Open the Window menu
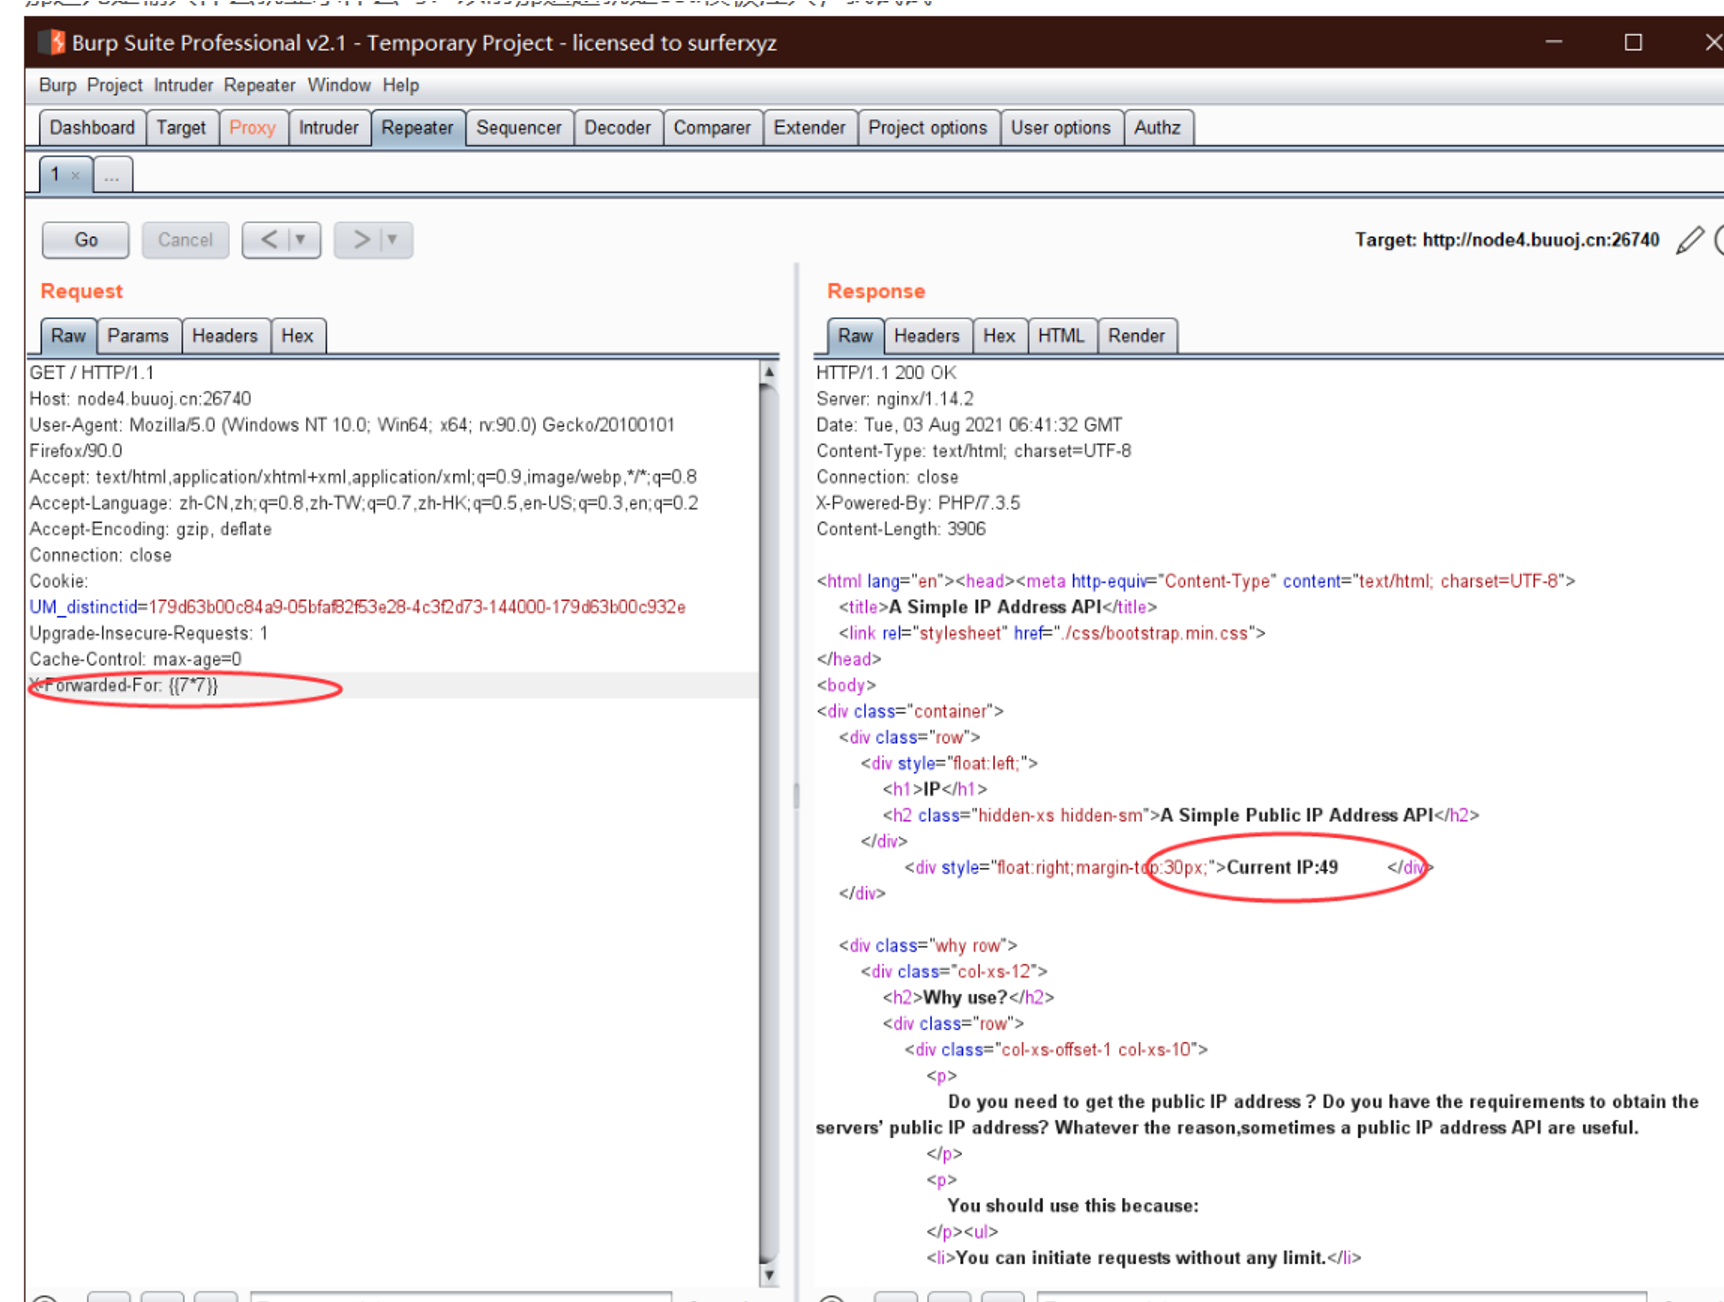The width and height of the screenshot is (1724, 1302). [339, 85]
